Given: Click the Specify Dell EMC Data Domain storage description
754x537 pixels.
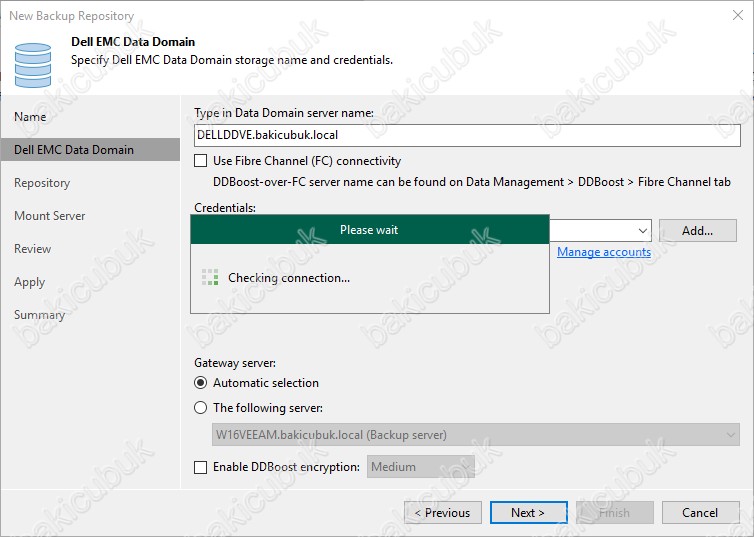Looking at the screenshot, I should click(x=232, y=60).
